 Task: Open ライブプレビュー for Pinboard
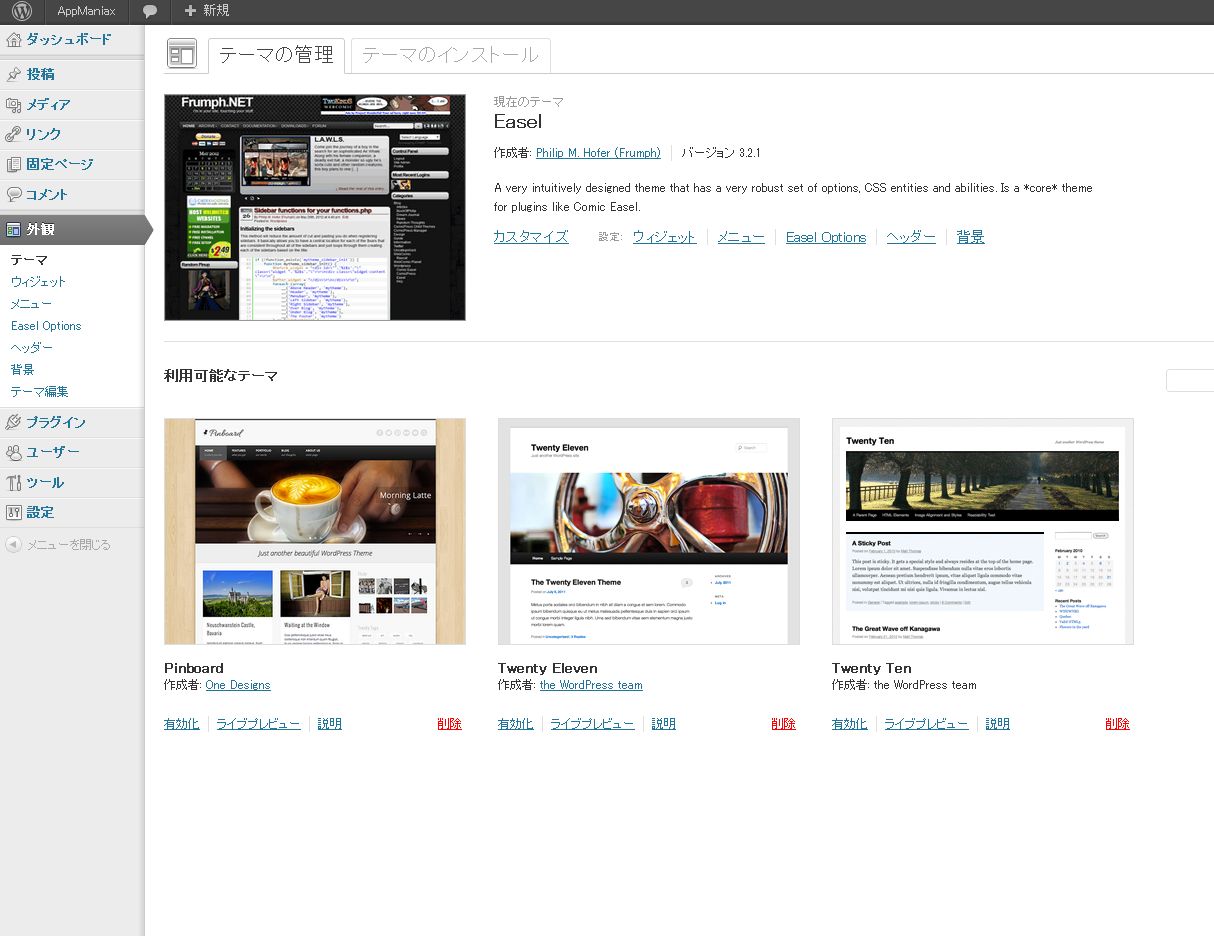(258, 724)
